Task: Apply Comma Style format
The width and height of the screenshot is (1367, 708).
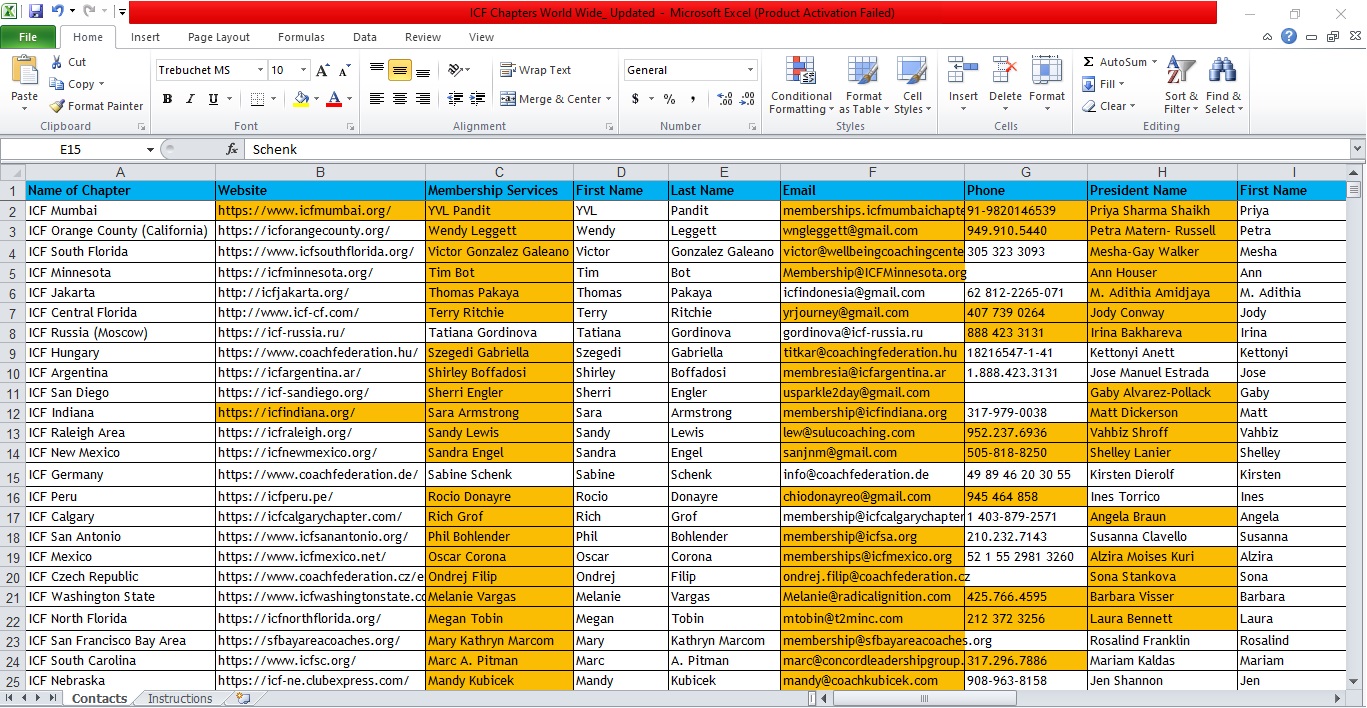Action: click(x=692, y=99)
